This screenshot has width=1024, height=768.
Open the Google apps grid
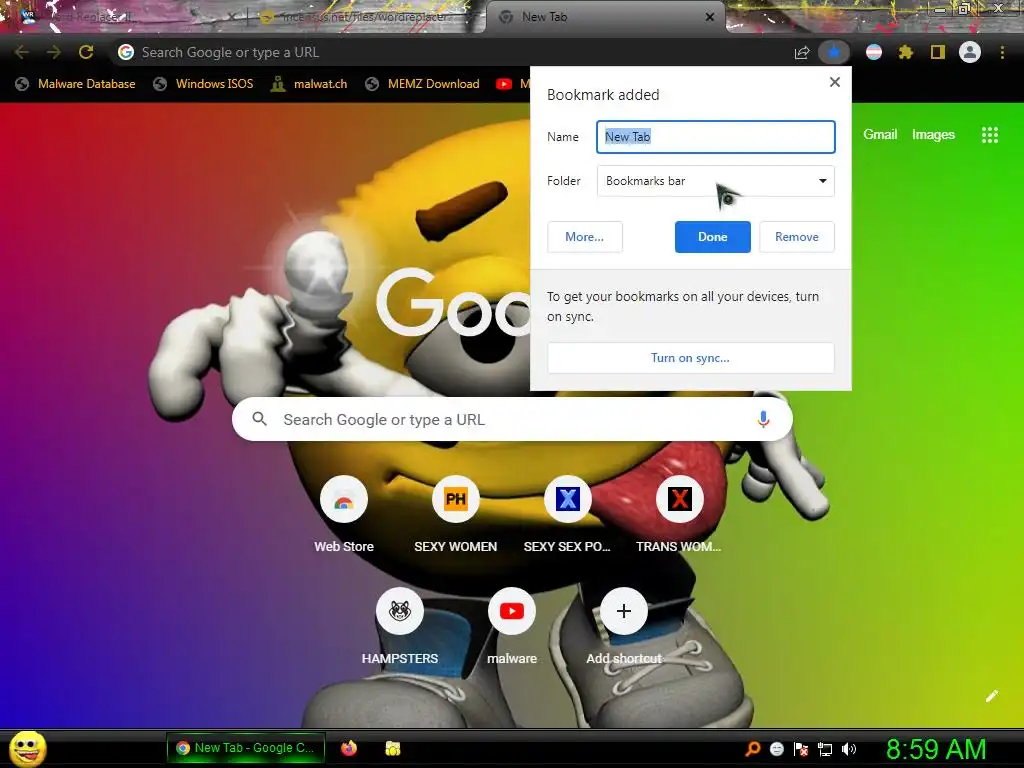[x=990, y=135]
